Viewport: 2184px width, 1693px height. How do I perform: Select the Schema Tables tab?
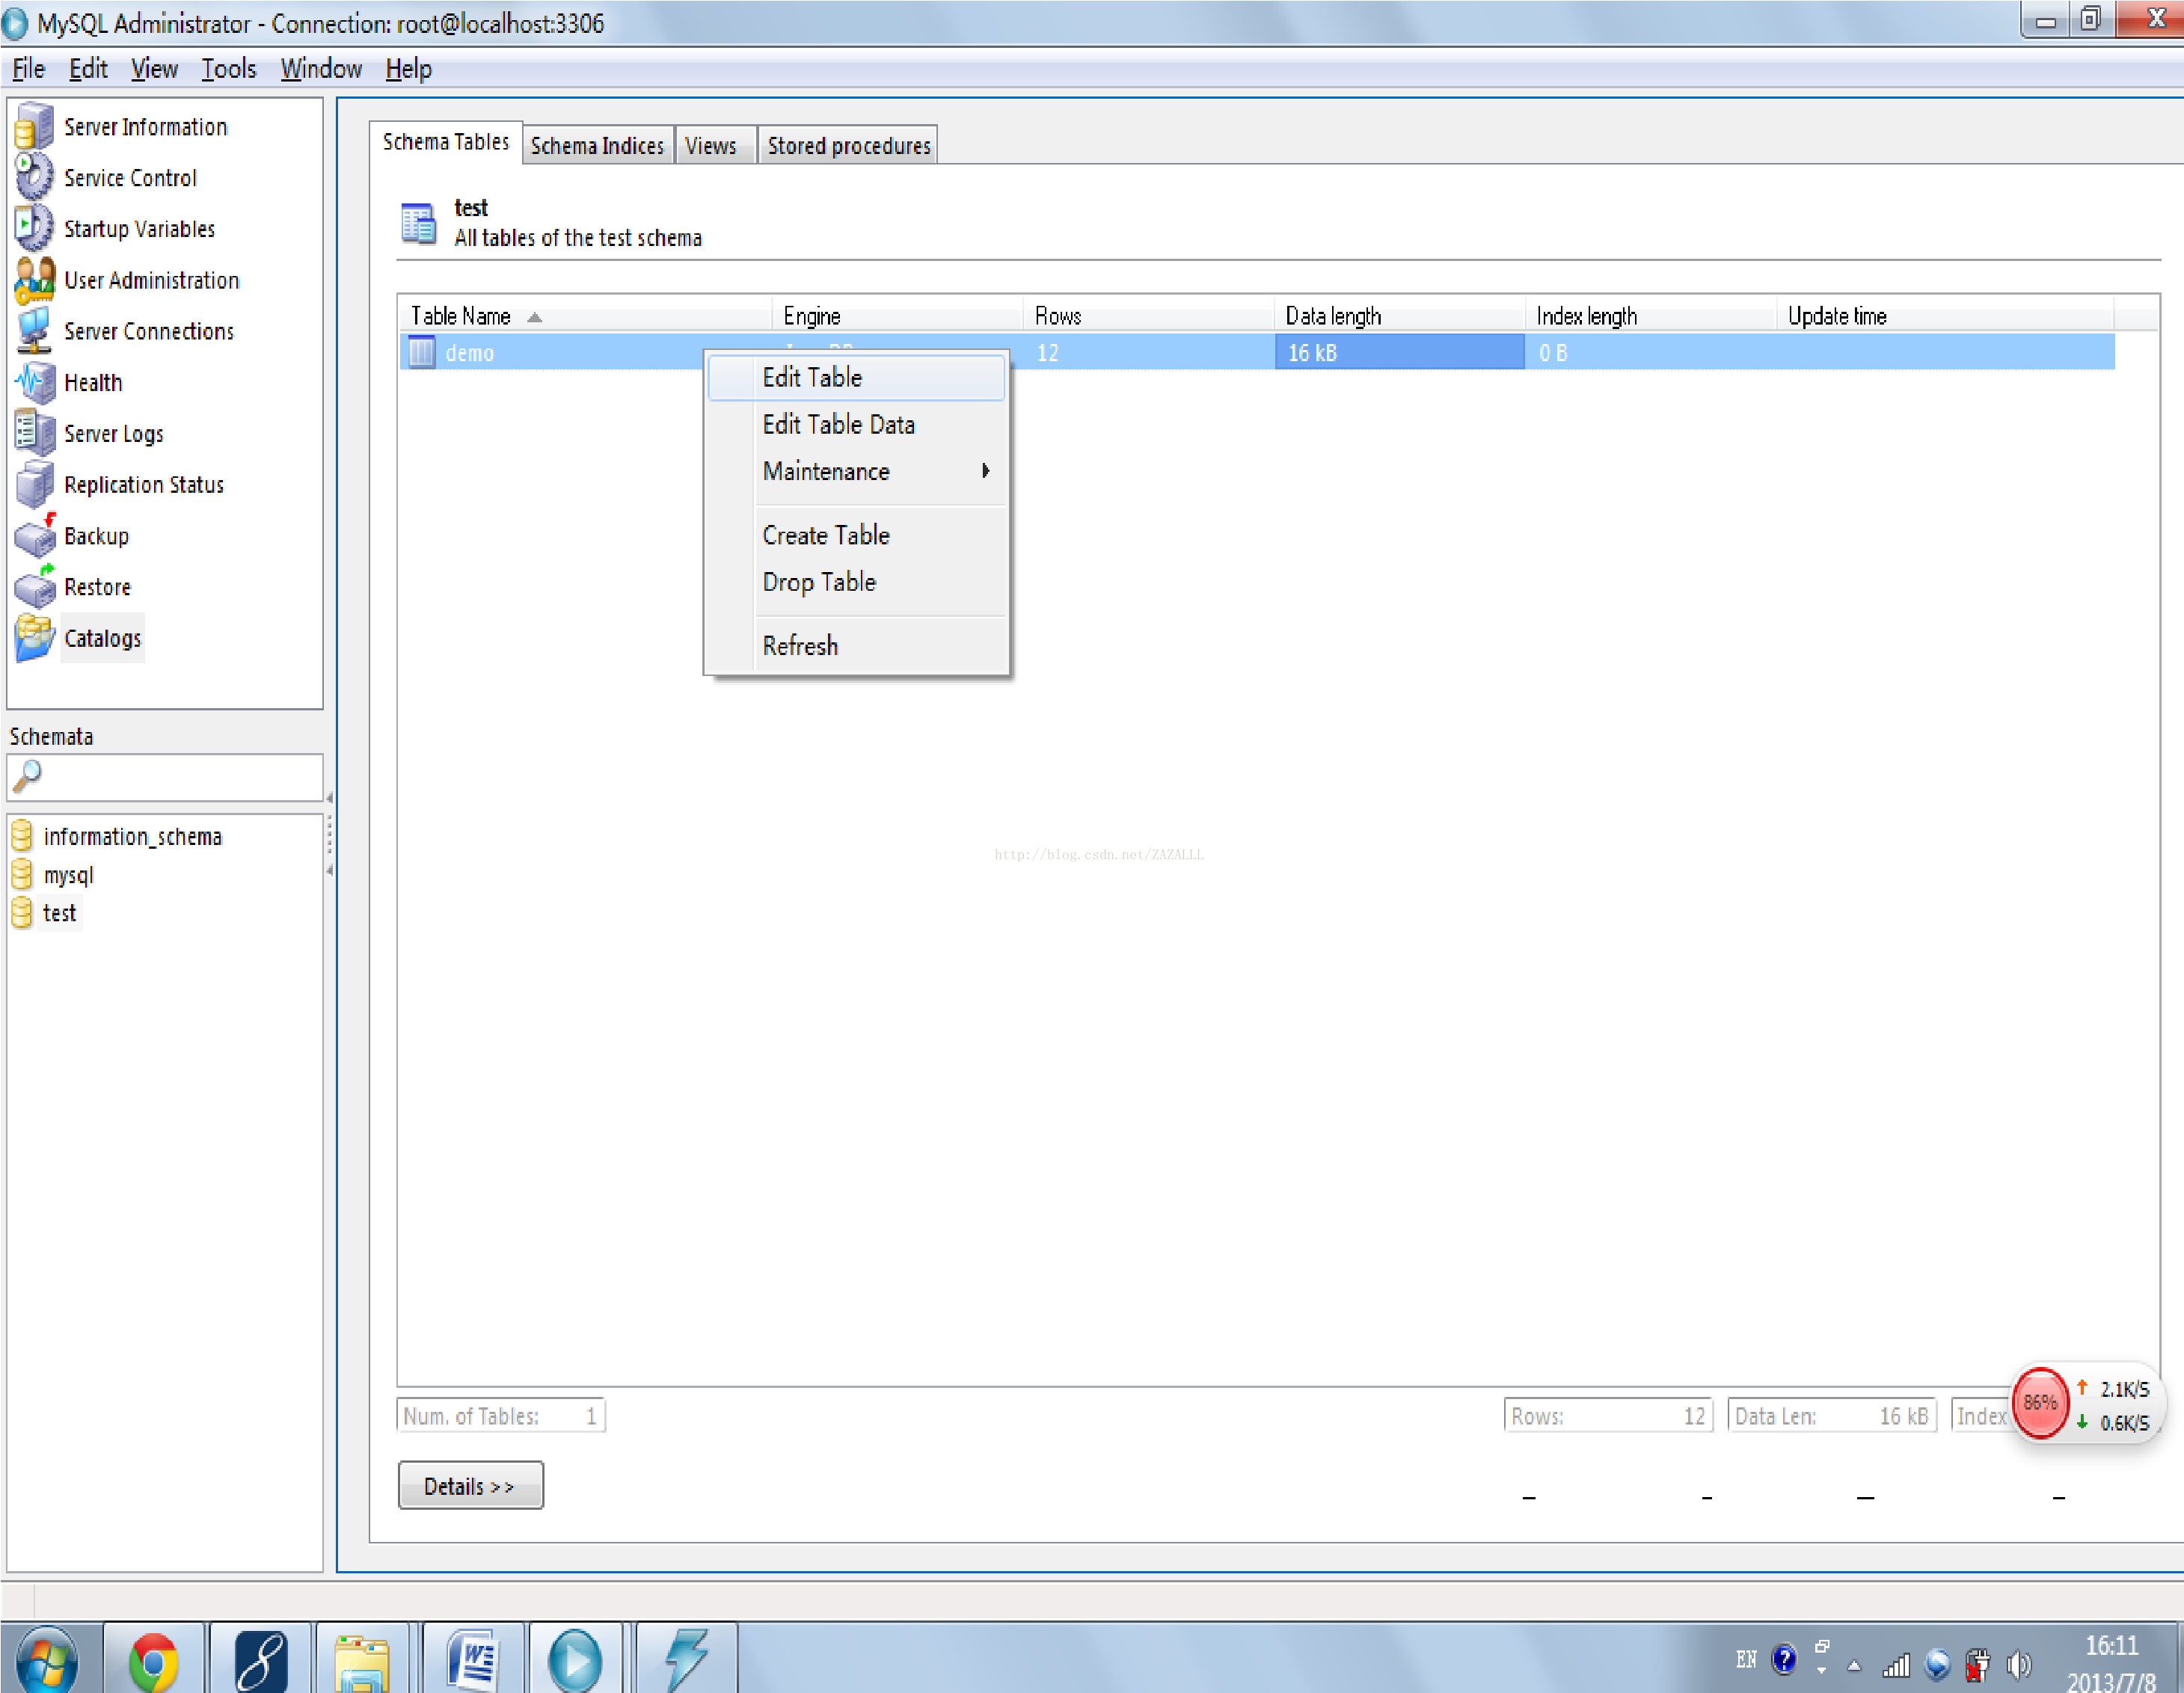[446, 142]
